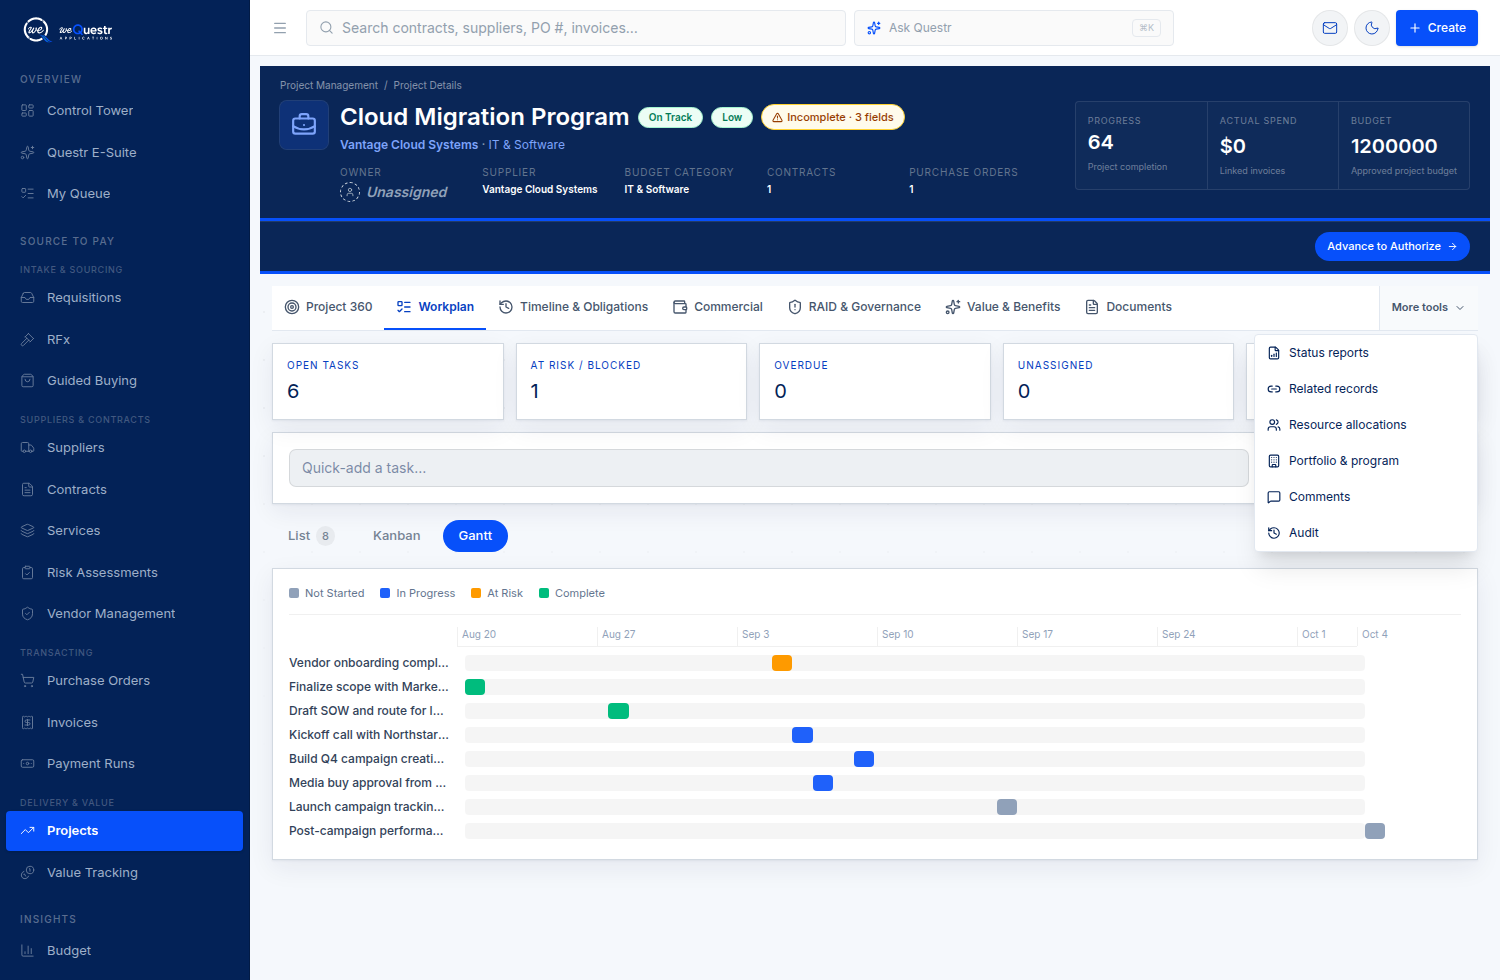Image resolution: width=1500 pixels, height=980 pixels.
Task: Click the Quick-add a task field
Action: point(769,468)
